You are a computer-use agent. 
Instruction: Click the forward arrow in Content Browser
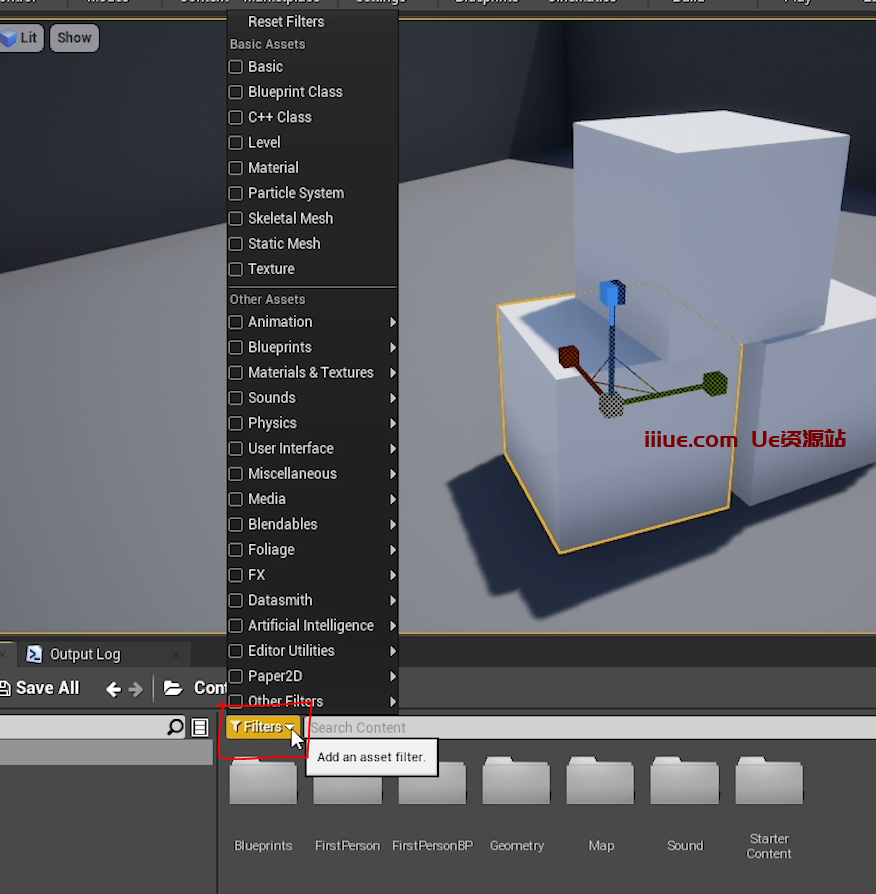point(136,688)
